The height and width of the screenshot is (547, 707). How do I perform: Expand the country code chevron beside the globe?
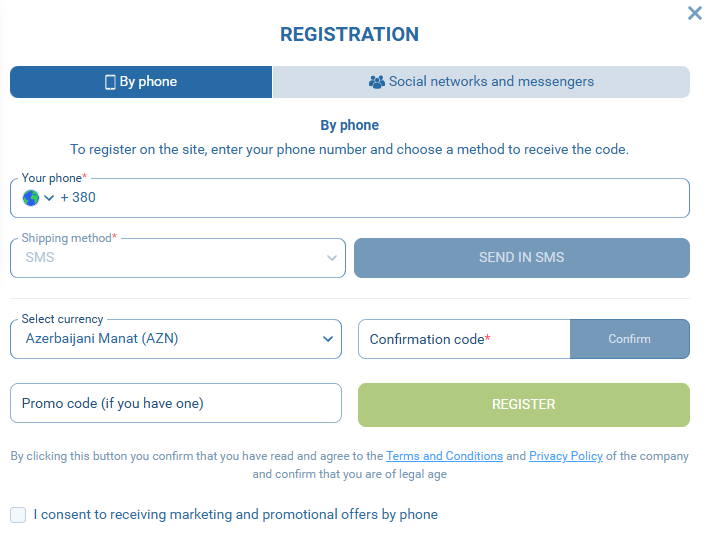point(49,198)
